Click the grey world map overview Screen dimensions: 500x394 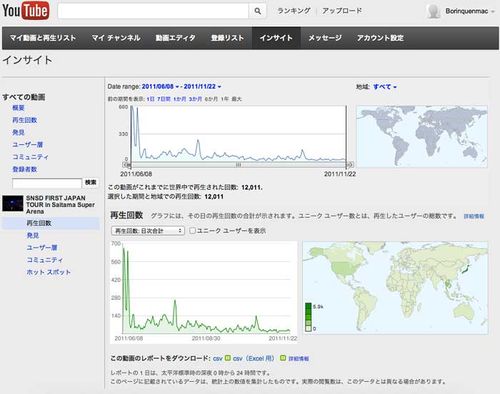pyautogui.click(x=422, y=136)
